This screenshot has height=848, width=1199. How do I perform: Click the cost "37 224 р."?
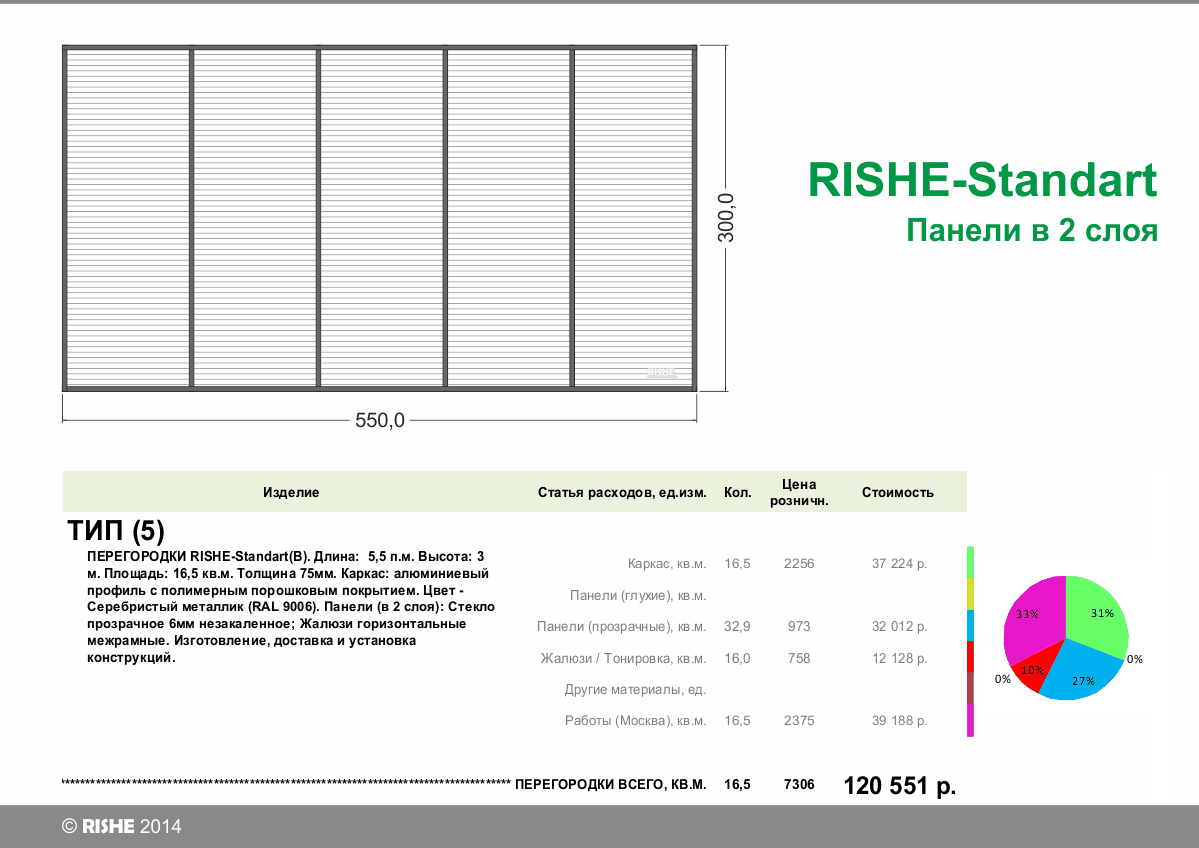[899, 564]
